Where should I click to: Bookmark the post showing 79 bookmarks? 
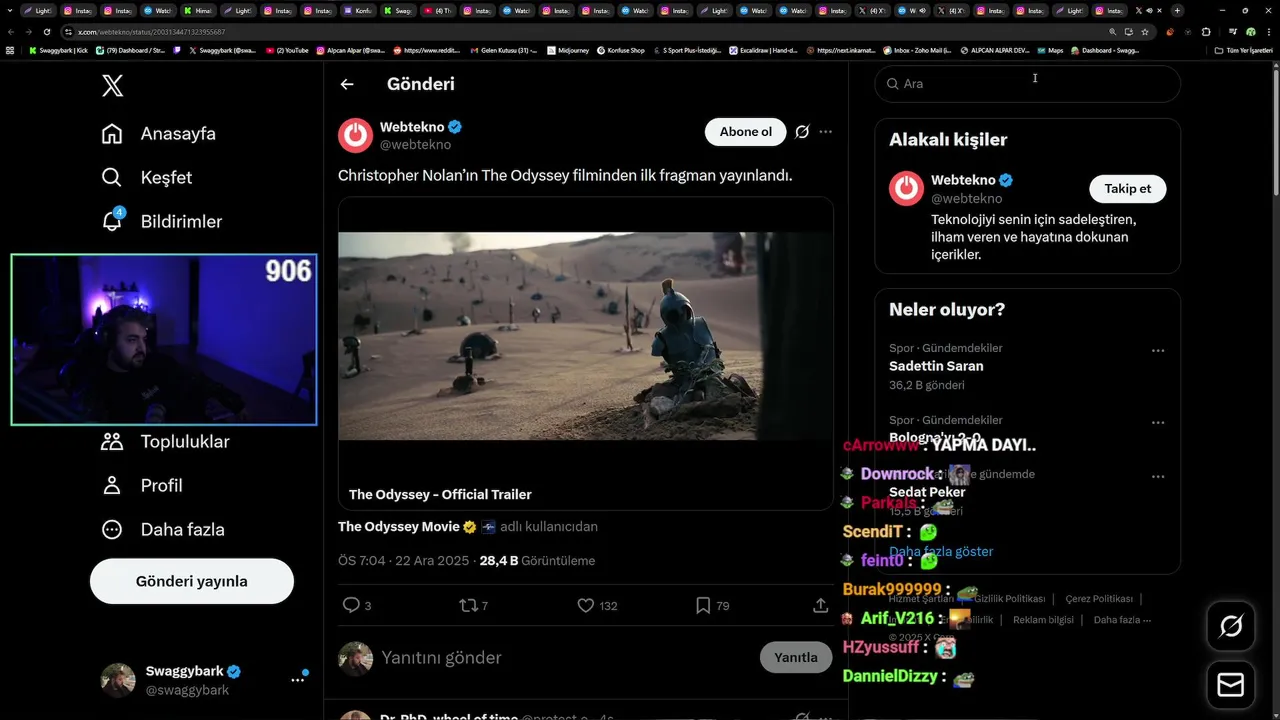[703, 605]
